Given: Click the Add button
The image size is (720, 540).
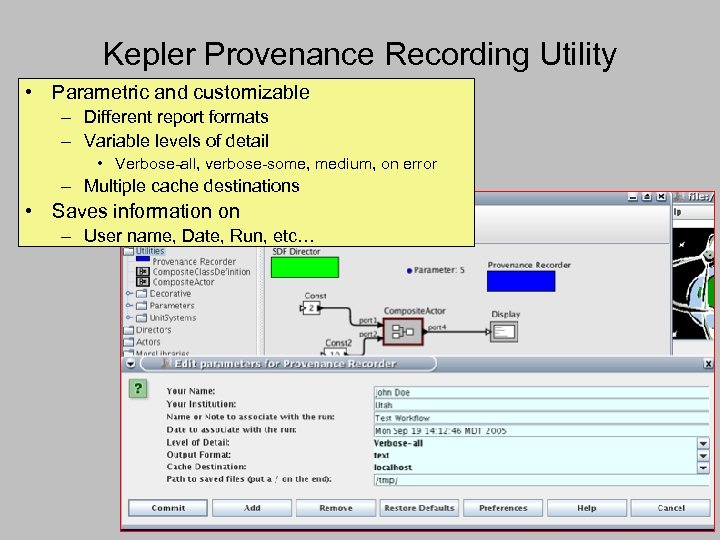Looking at the screenshot, I should 252,508.
